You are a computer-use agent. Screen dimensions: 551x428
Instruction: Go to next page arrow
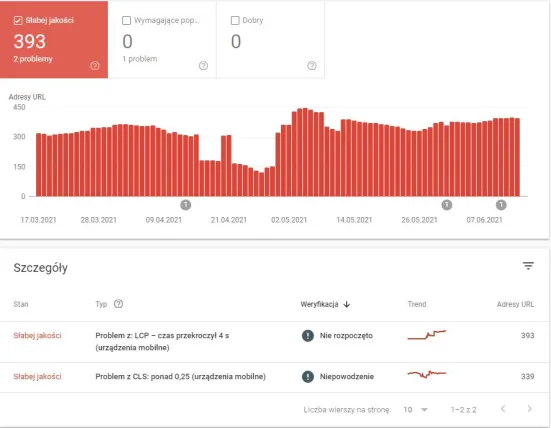(530, 409)
